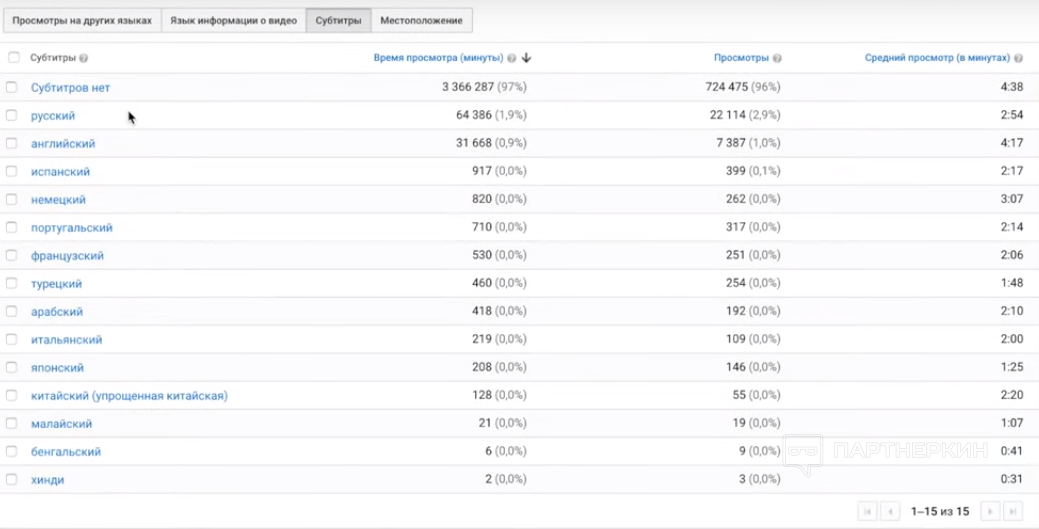The image size is (1039, 529).
Task: Click help icon beside Просмотры column
Action: (777, 58)
